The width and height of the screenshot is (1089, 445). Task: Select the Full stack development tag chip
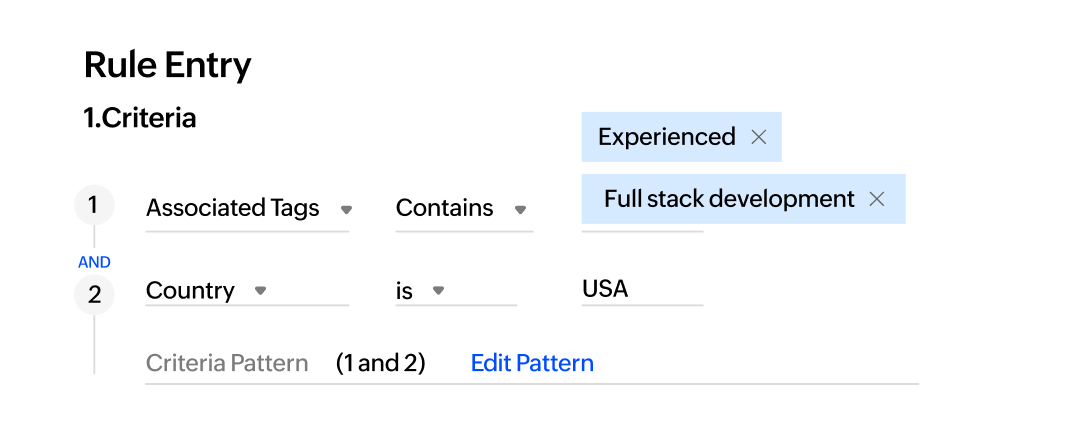coord(729,199)
